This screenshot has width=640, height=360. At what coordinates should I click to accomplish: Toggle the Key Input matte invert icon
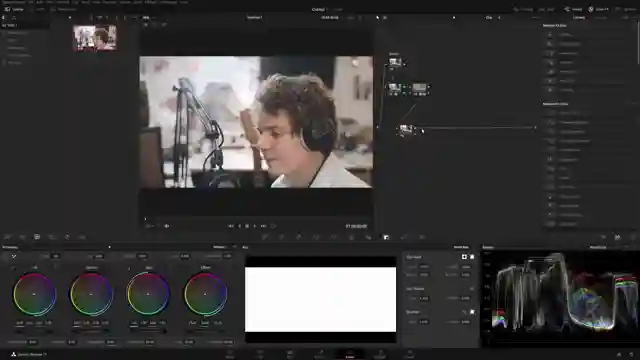point(464,257)
